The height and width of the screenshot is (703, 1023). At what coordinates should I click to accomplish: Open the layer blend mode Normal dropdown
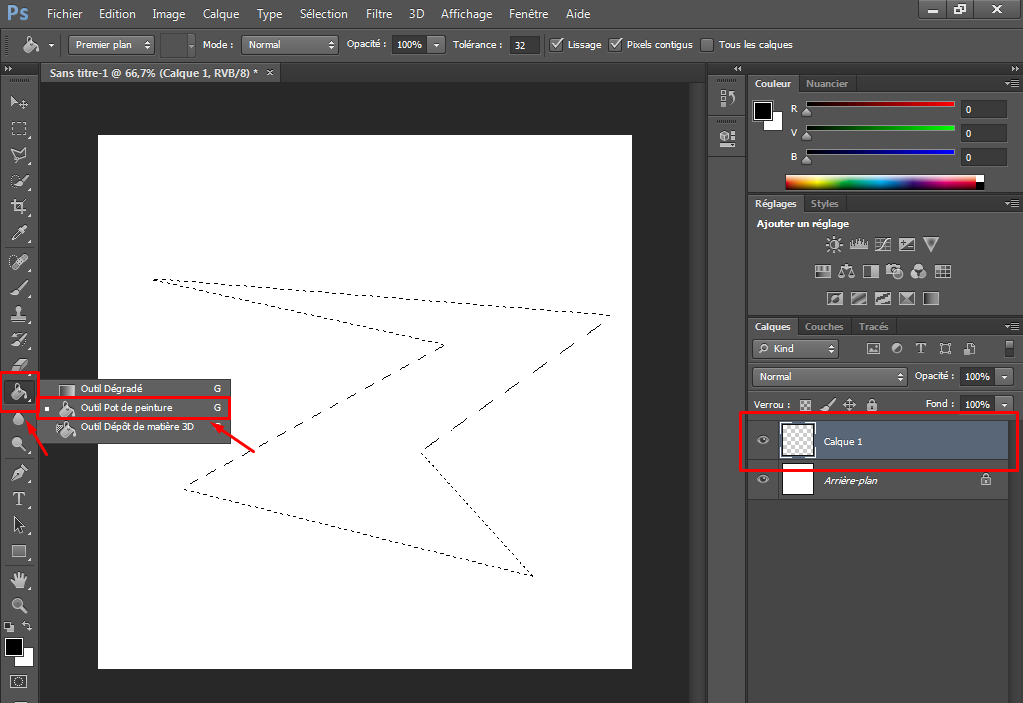pos(829,377)
